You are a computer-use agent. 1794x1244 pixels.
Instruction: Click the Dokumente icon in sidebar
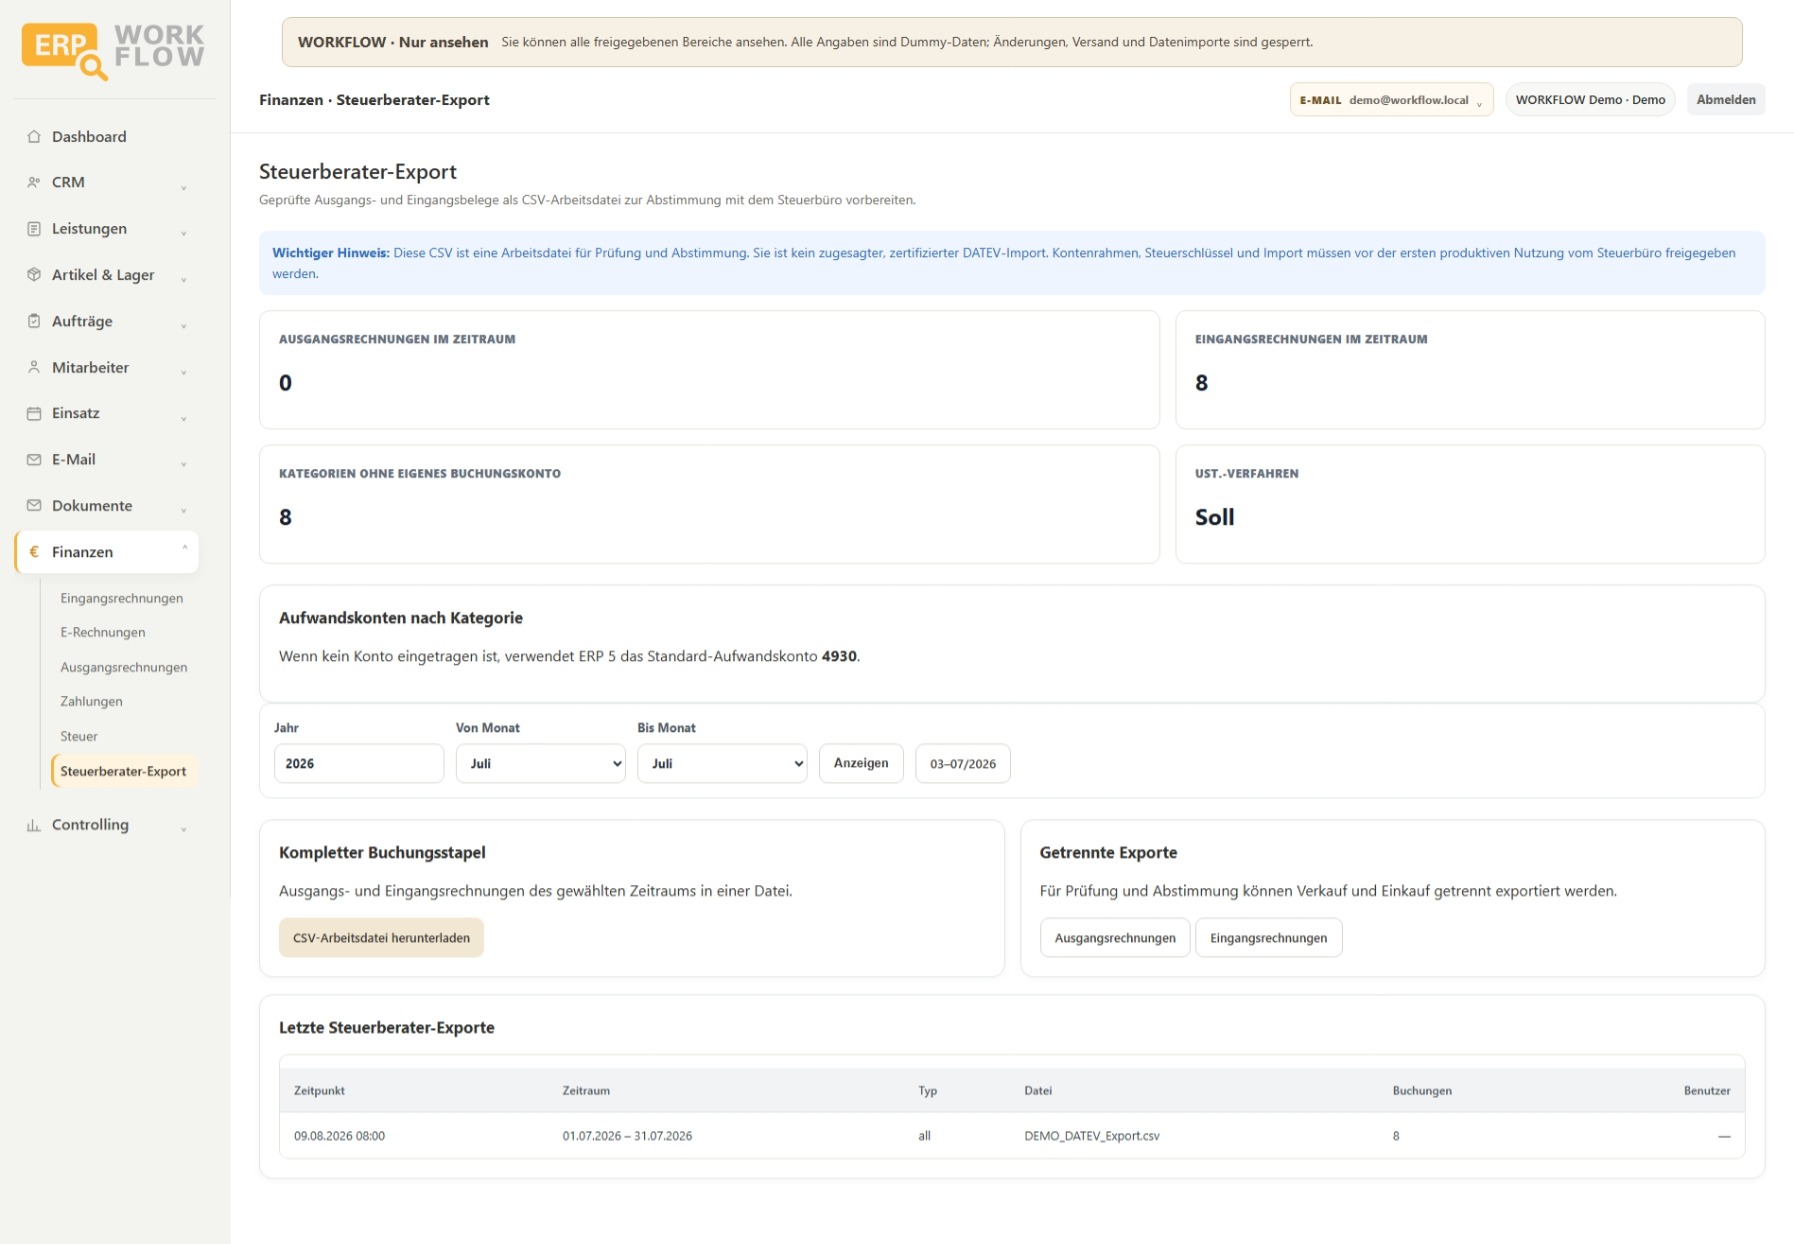[x=34, y=506]
